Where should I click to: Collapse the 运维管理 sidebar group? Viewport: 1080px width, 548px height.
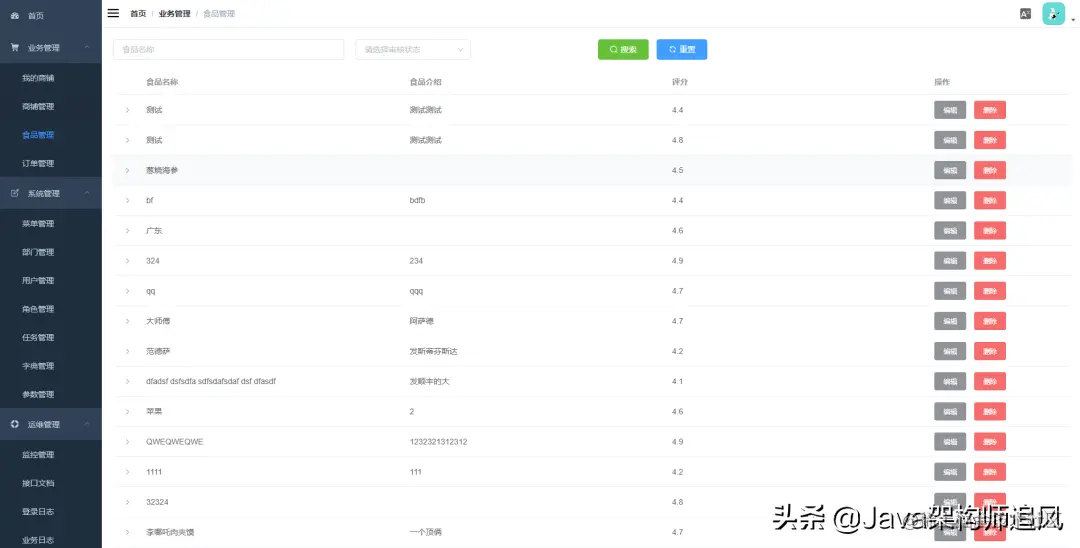(51, 425)
